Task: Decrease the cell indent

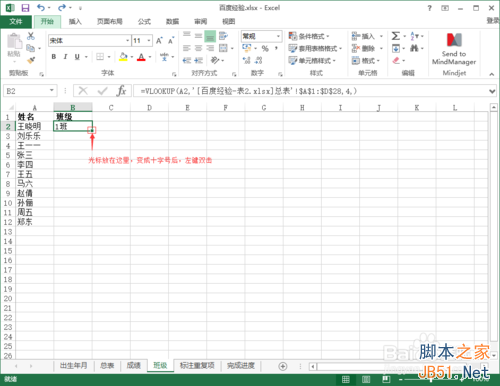Action: tap(187, 60)
